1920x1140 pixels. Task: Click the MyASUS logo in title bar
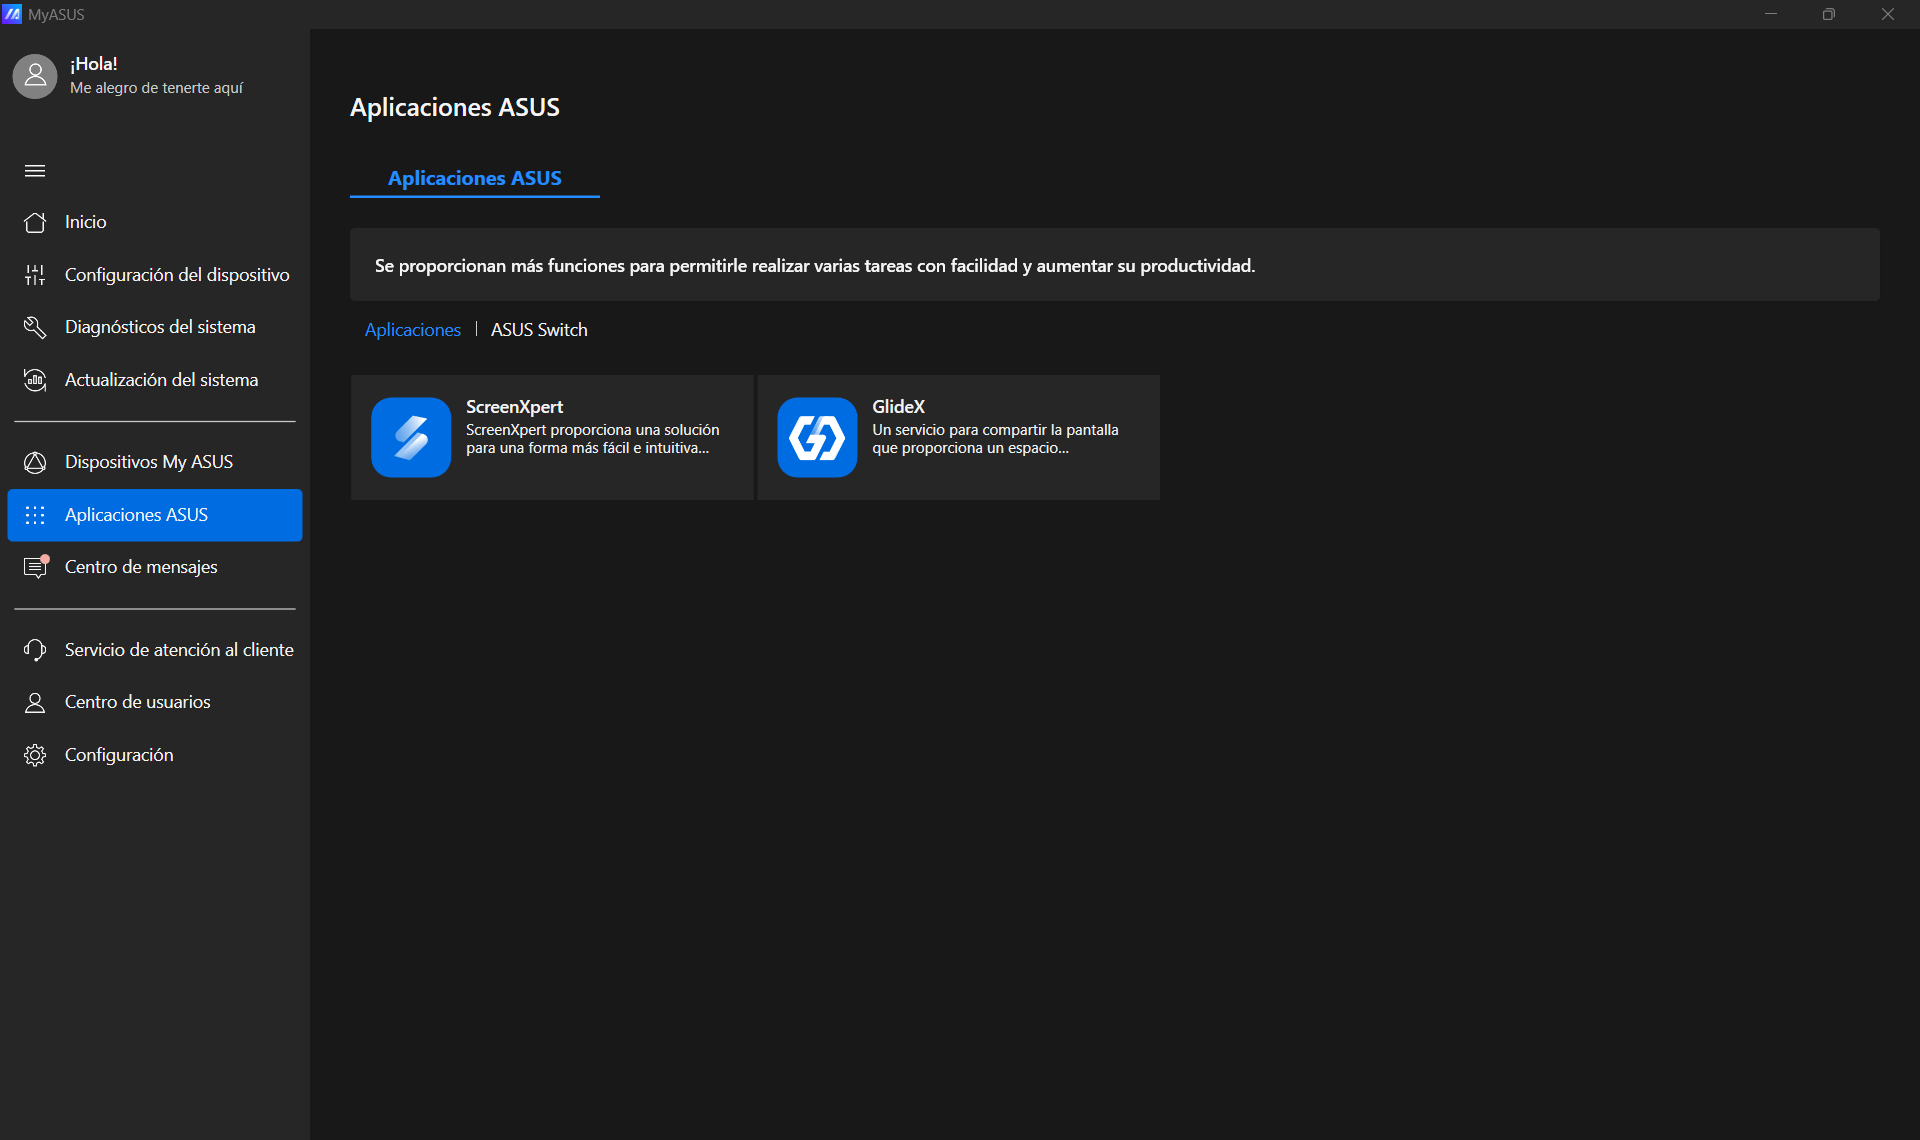pyautogui.click(x=12, y=14)
